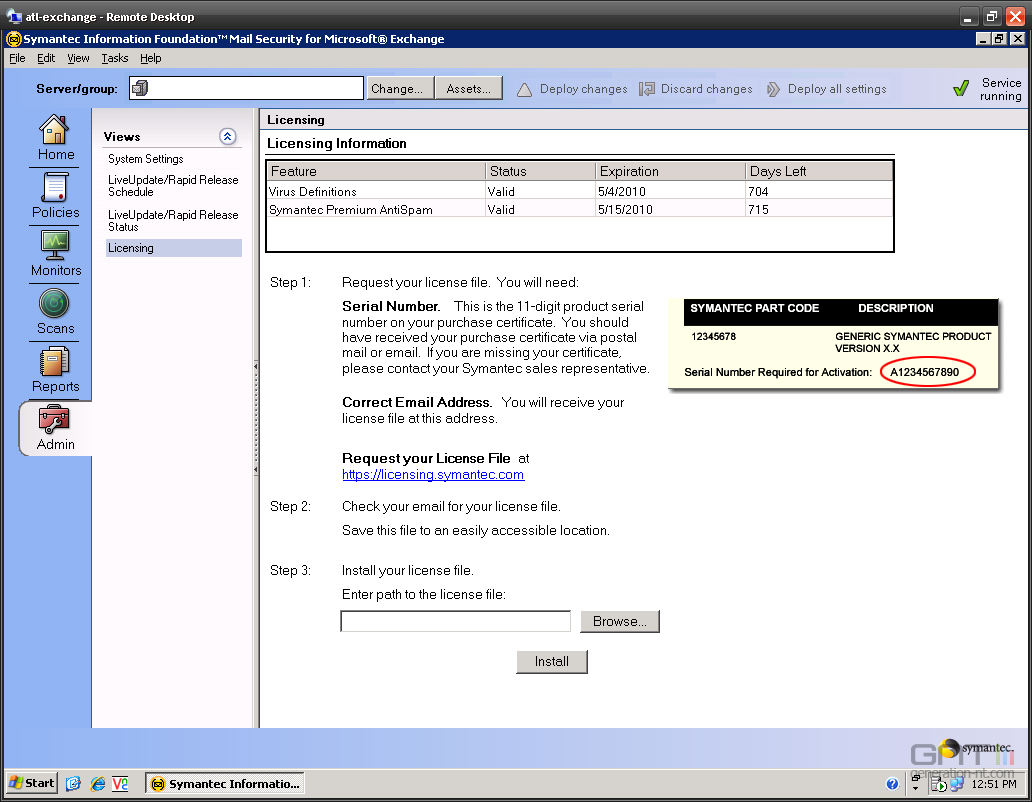
Task: Open the Scans section icon
Action: pyautogui.click(x=54, y=303)
